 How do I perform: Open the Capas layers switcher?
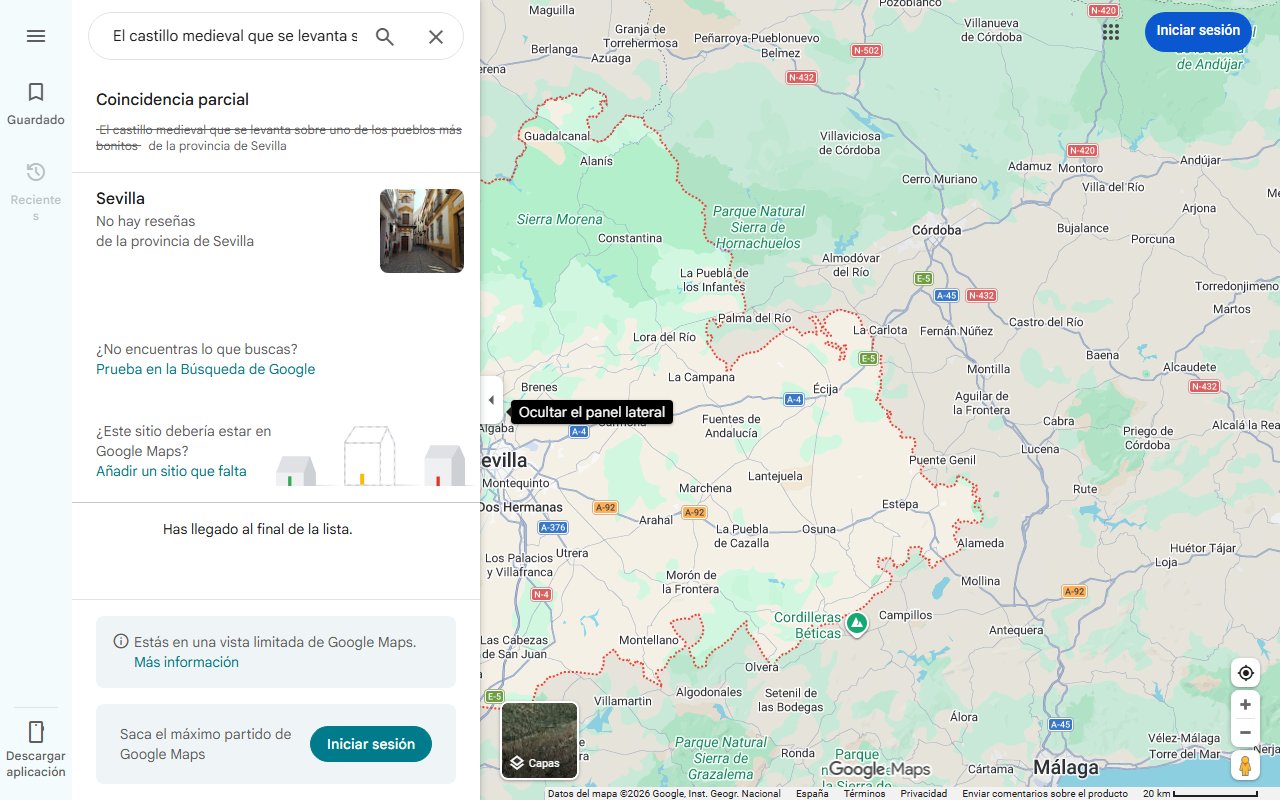[539, 741]
